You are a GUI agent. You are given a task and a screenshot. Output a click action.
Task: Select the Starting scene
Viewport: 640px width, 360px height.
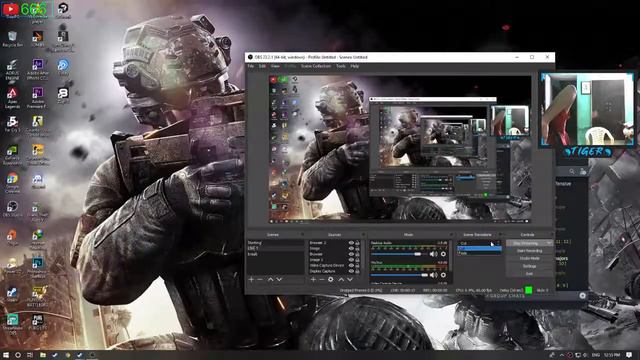[276, 243]
